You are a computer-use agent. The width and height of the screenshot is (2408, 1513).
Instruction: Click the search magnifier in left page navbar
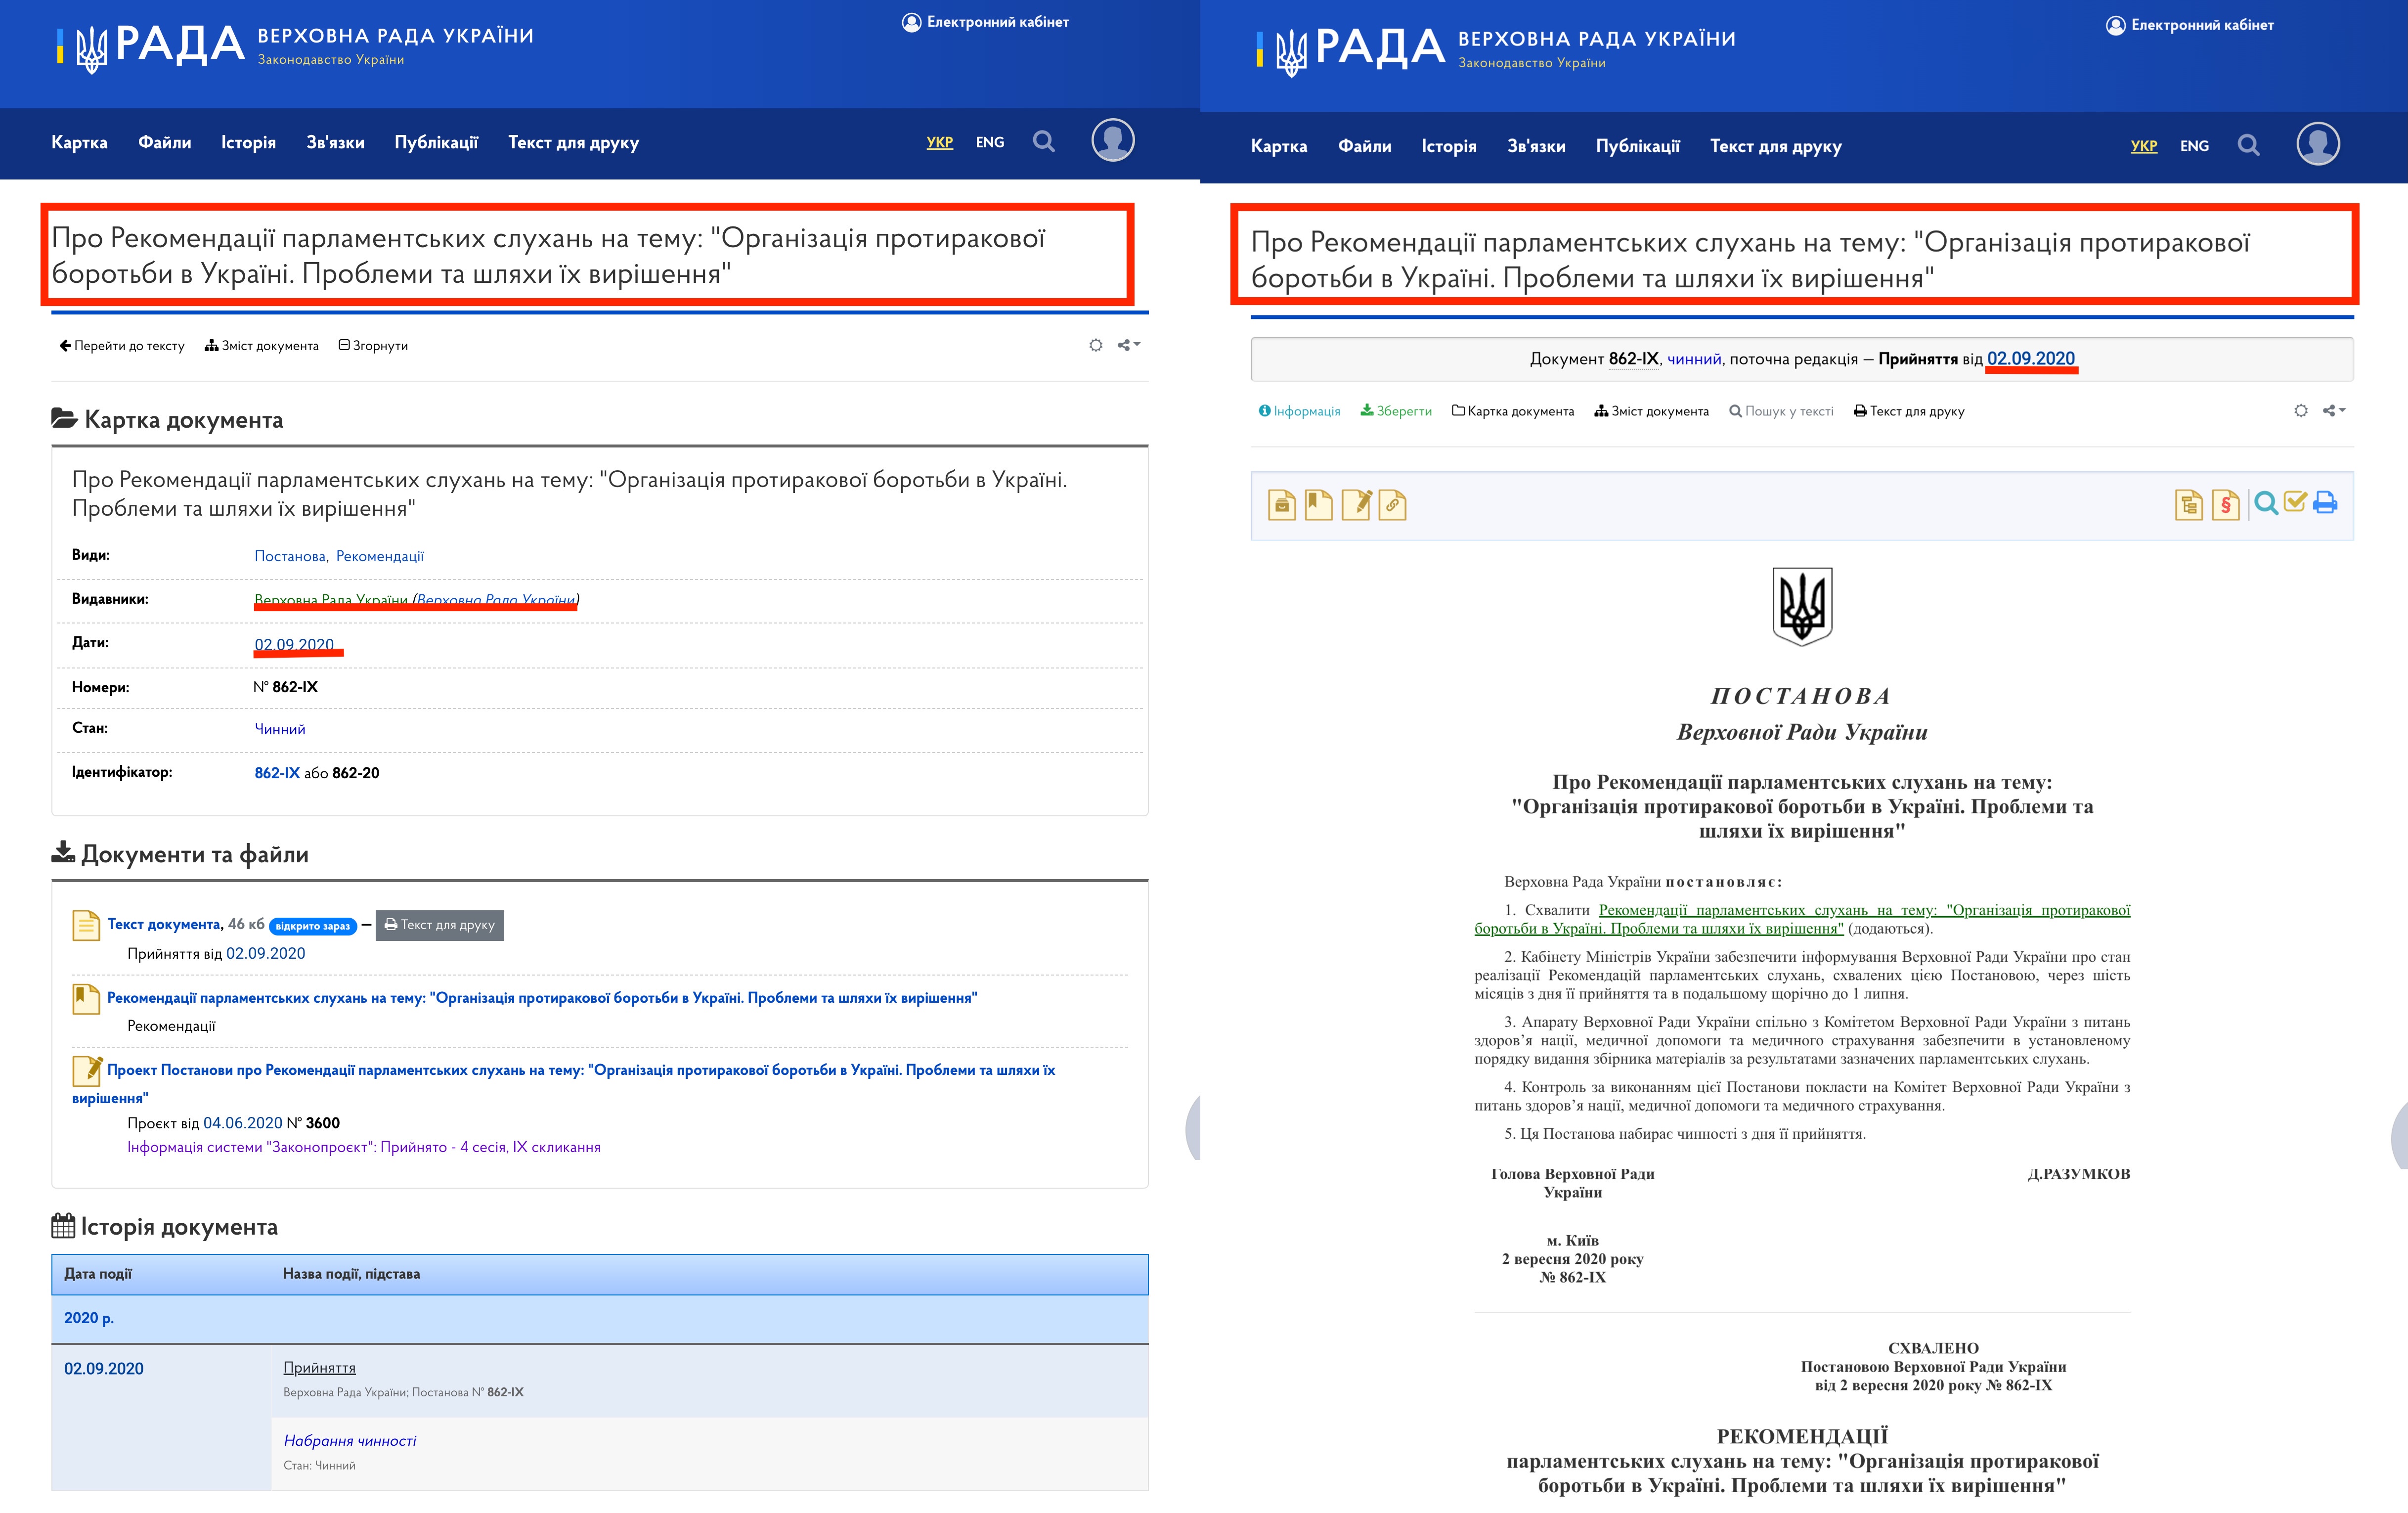[x=1043, y=142]
